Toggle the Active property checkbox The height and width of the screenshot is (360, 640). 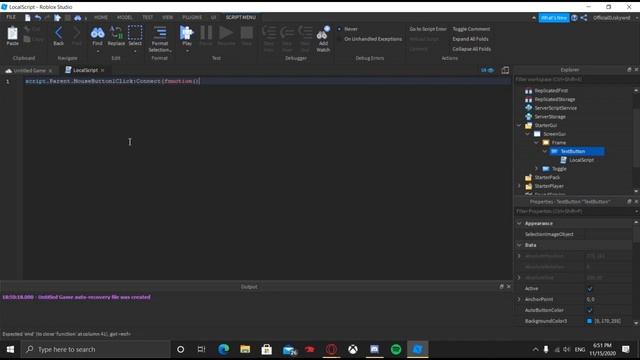pos(590,289)
